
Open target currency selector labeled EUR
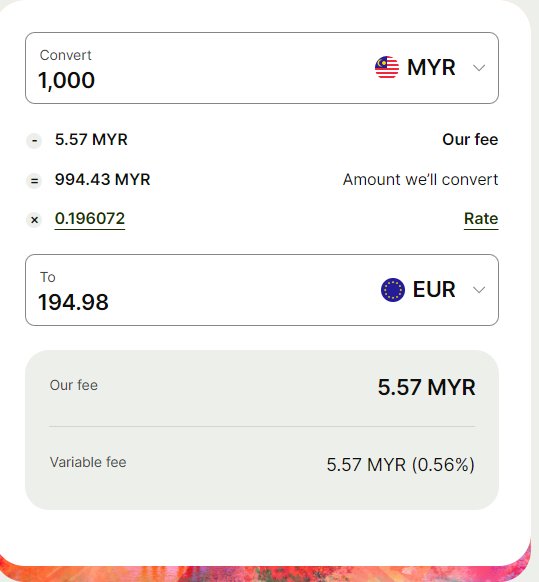[x=434, y=290]
